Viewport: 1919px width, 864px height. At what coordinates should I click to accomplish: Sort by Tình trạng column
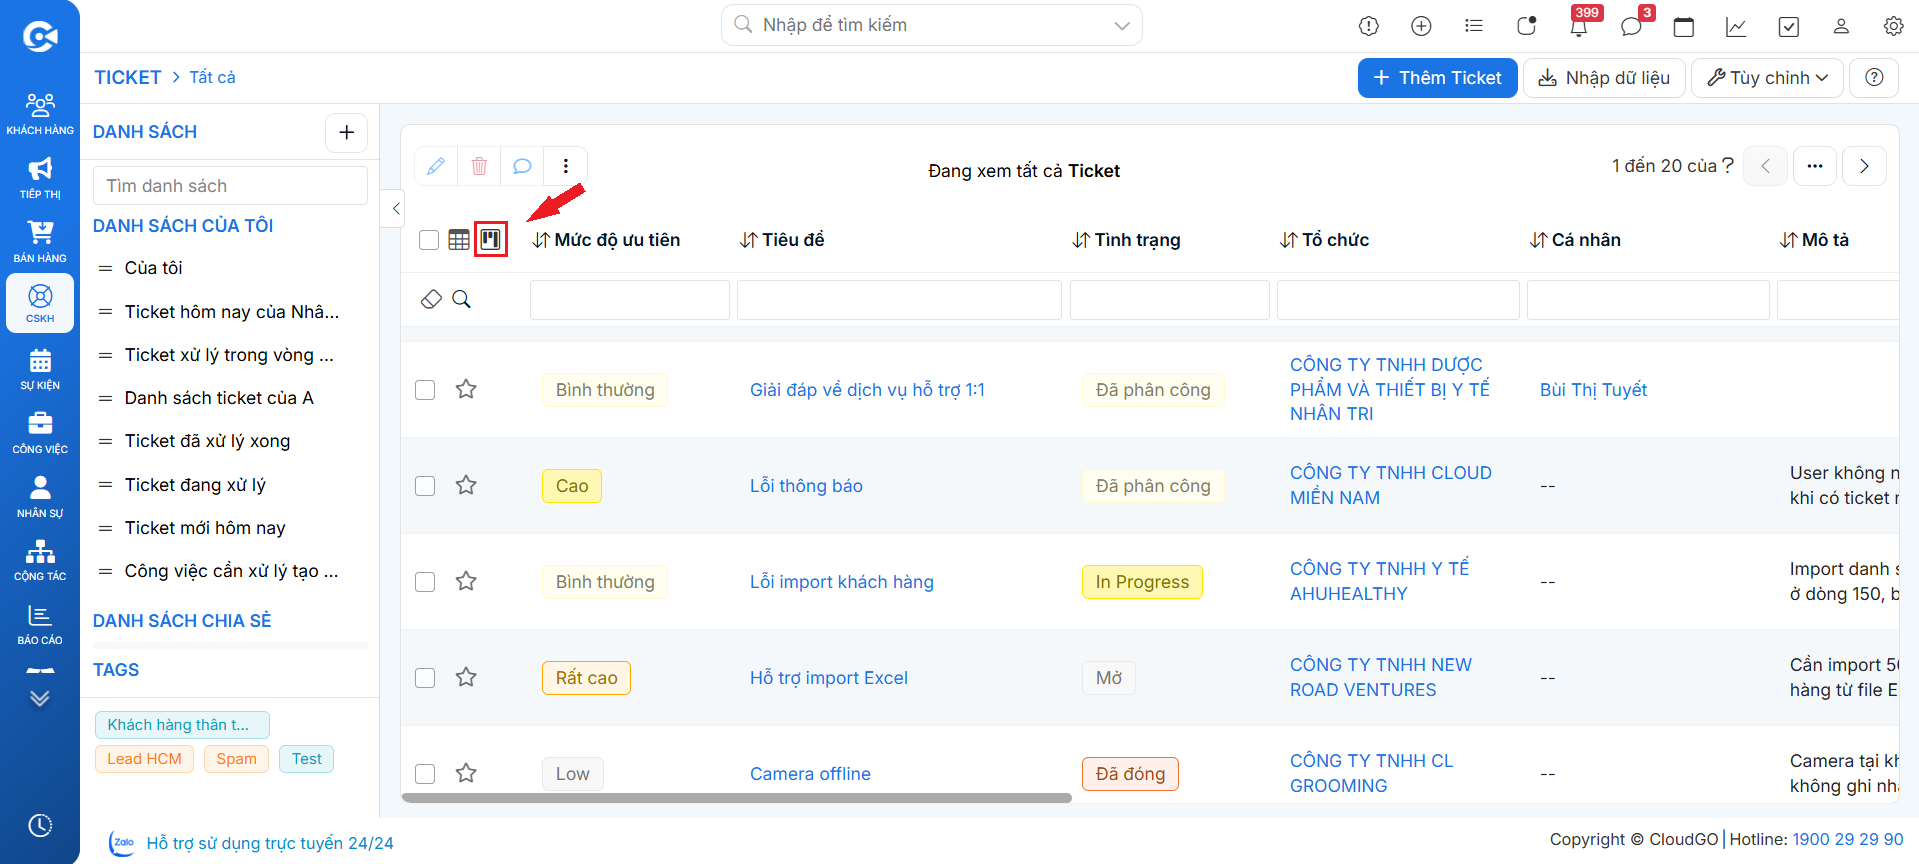point(1126,240)
